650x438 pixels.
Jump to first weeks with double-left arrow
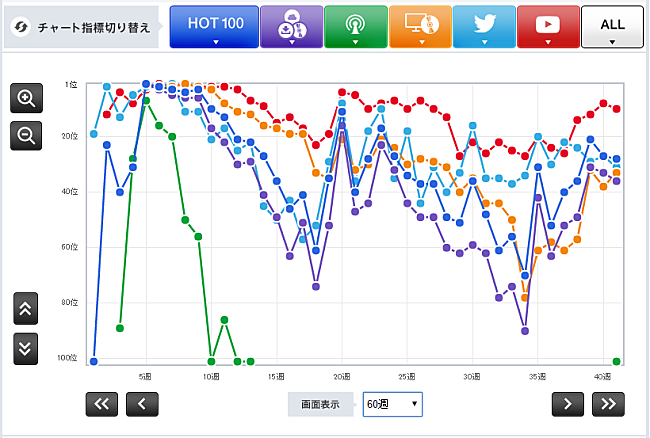coord(103,403)
